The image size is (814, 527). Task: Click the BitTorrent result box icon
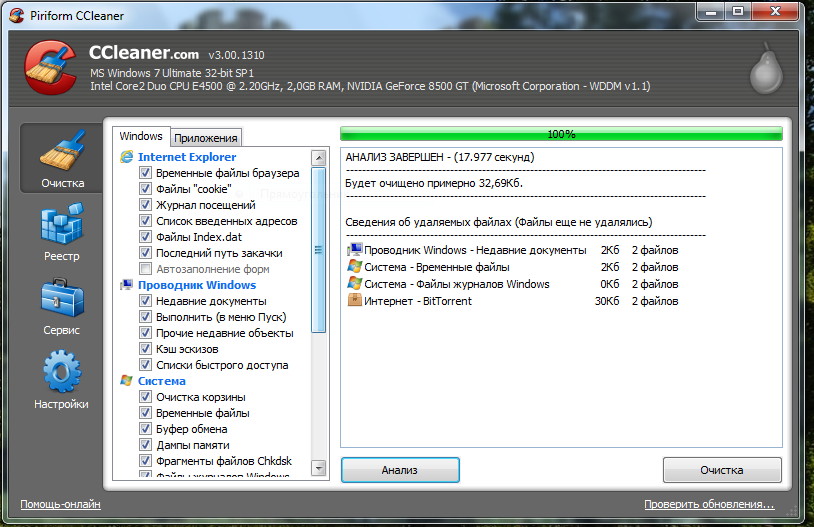355,301
